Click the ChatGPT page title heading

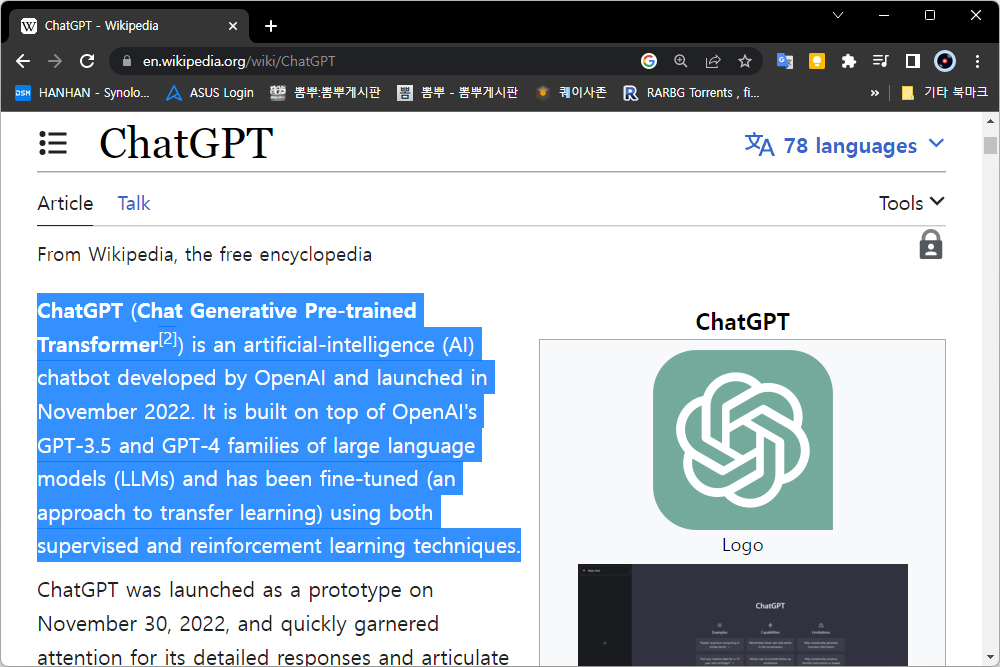point(186,143)
